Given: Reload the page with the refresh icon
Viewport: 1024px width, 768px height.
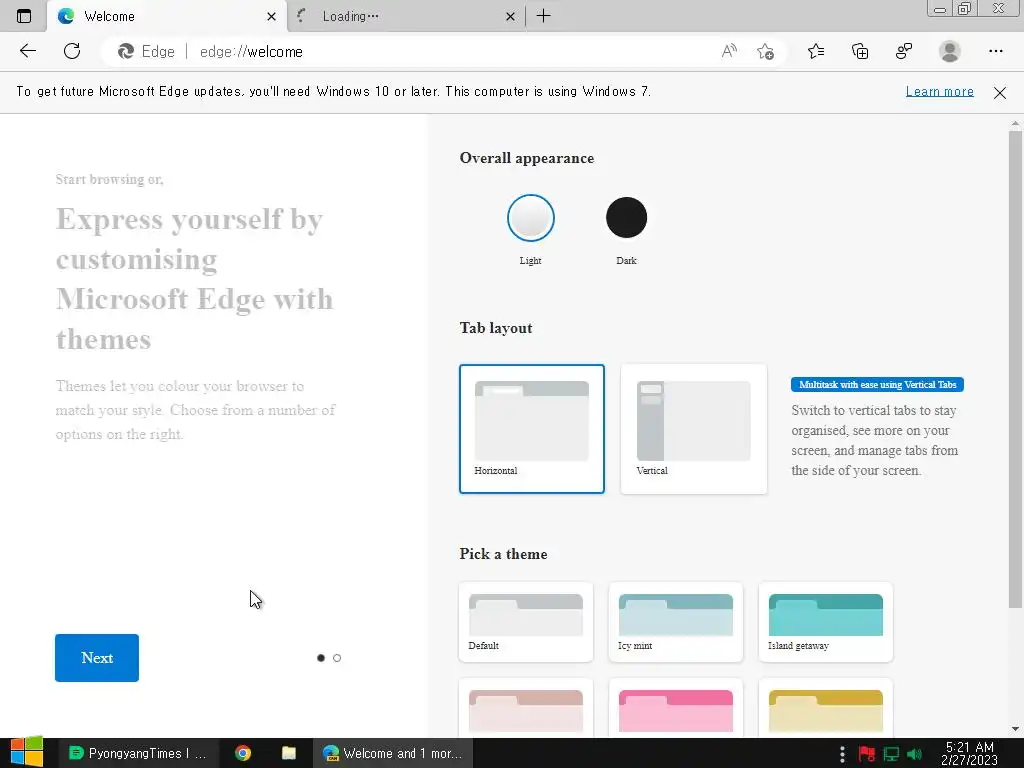Looking at the screenshot, I should (72, 51).
